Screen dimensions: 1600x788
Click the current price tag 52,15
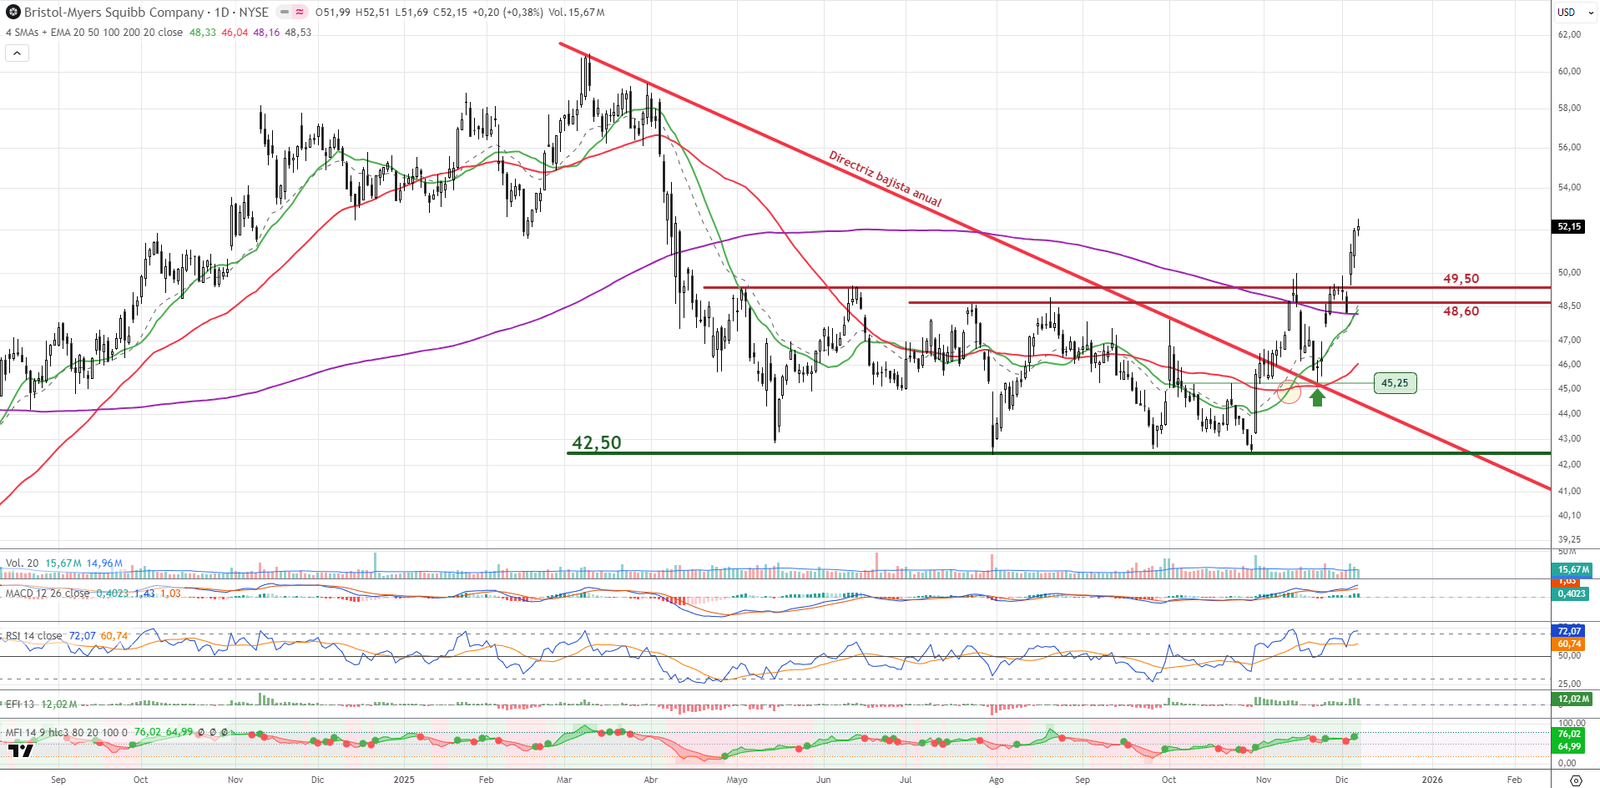(x=1569, y=227)
